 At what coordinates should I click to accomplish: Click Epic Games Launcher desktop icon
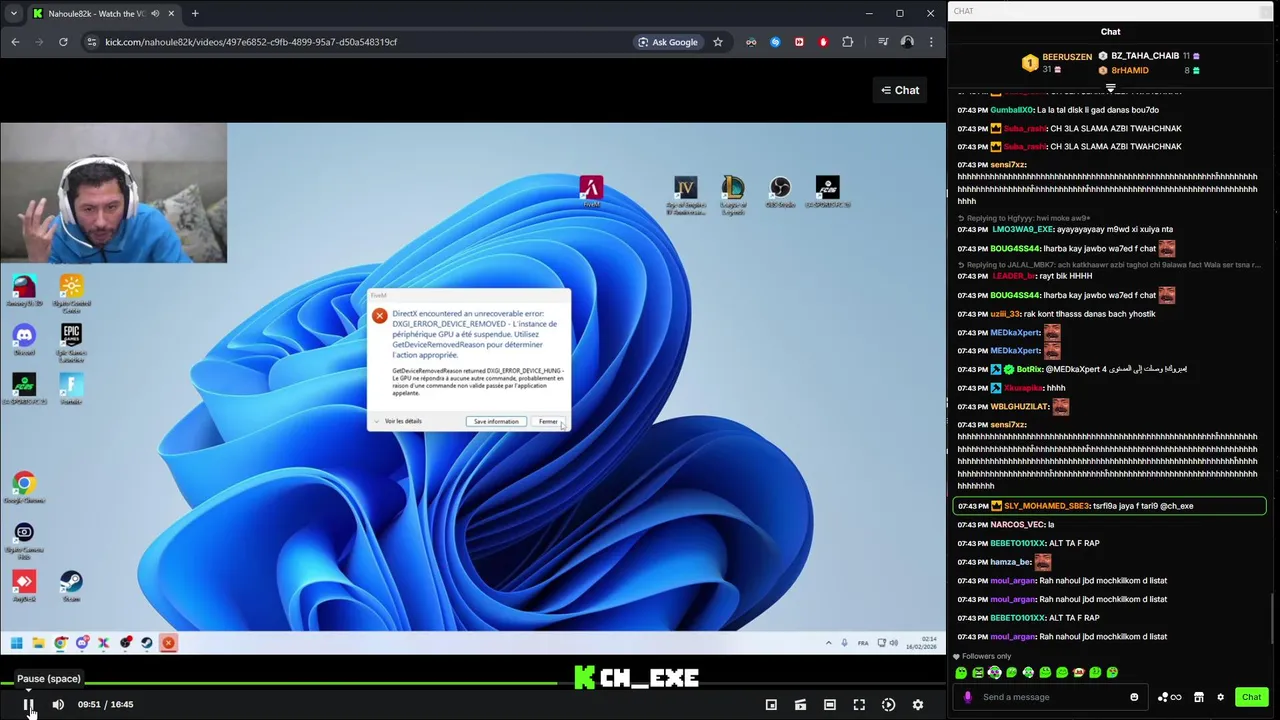[x=71, y=340]
